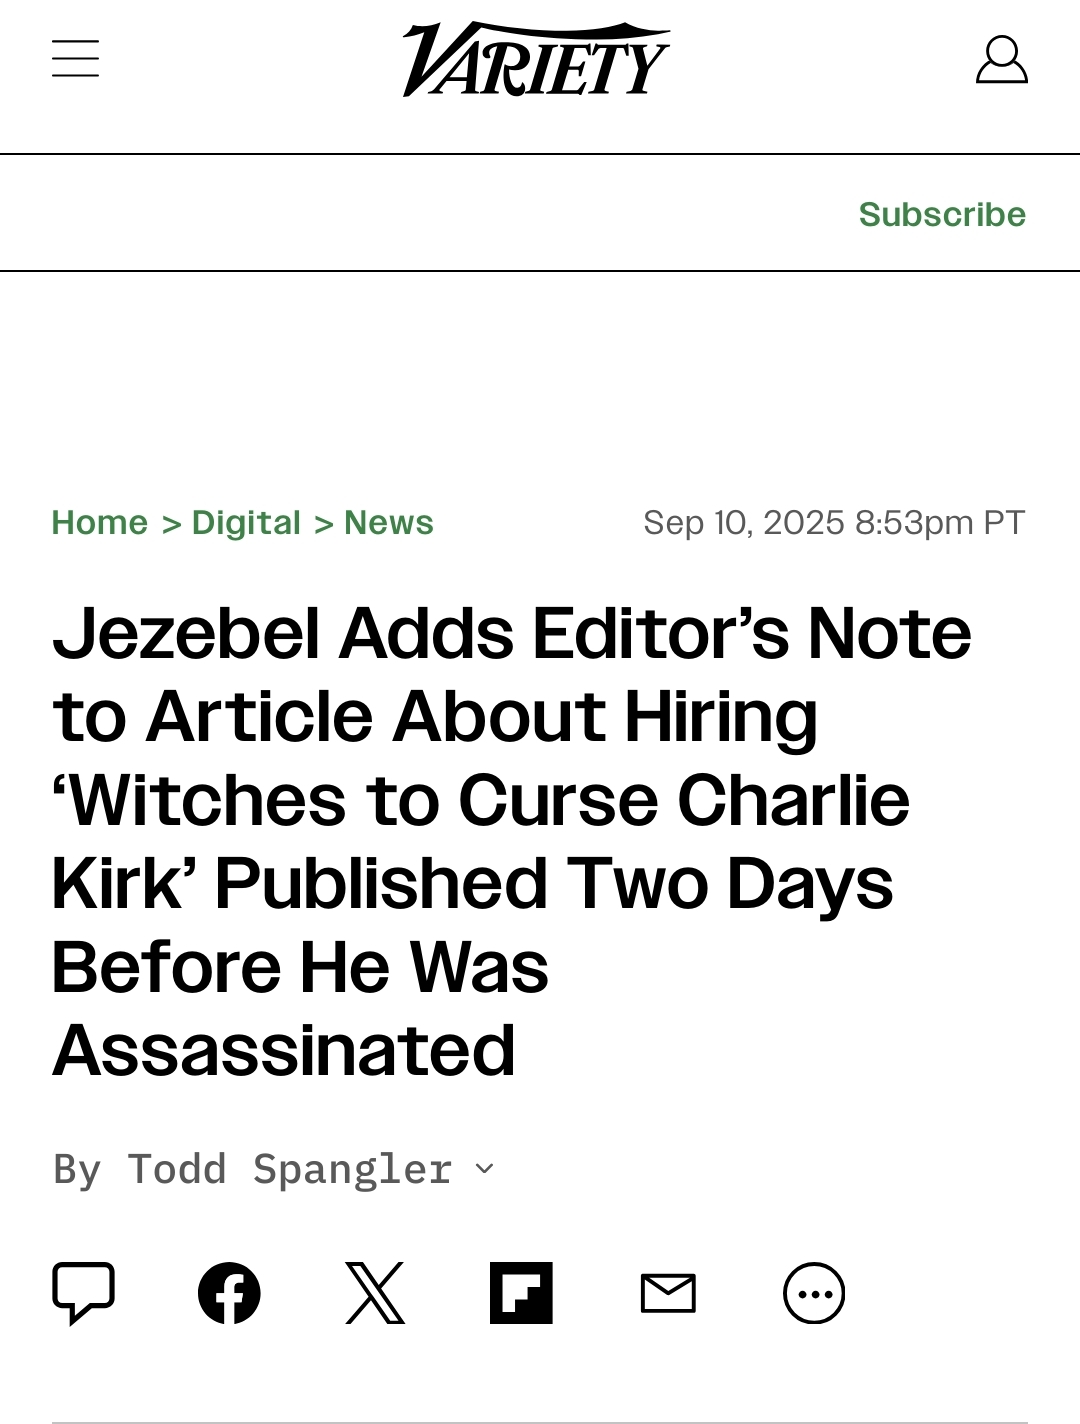Viewport: 1080px width, 1424px height.
Task: Click the 'By' byline label
Action: click(78, 1169)
